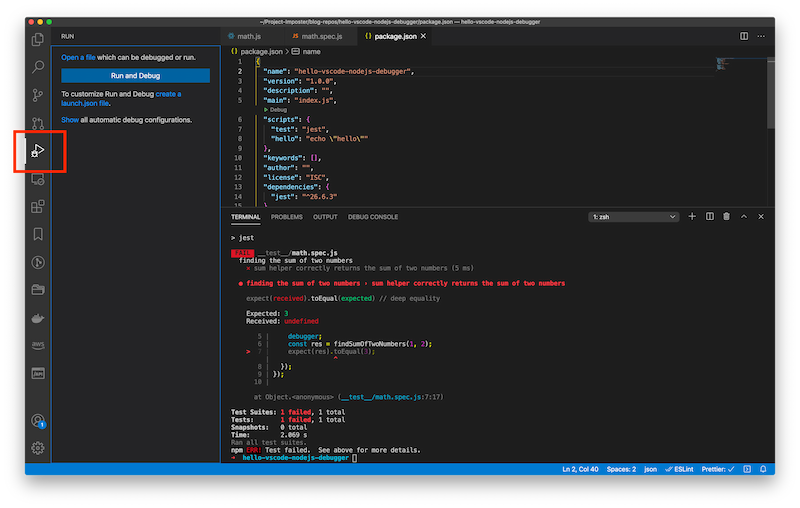Click Show automatic debug configurations link
The image size is (800, 508).
70,120
